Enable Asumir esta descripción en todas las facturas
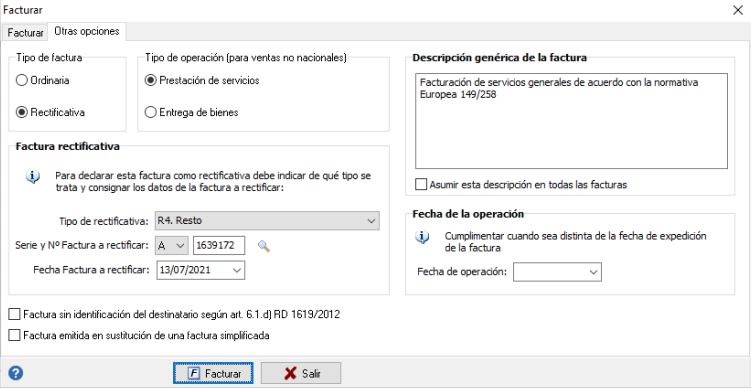 [x=521, y=184]
